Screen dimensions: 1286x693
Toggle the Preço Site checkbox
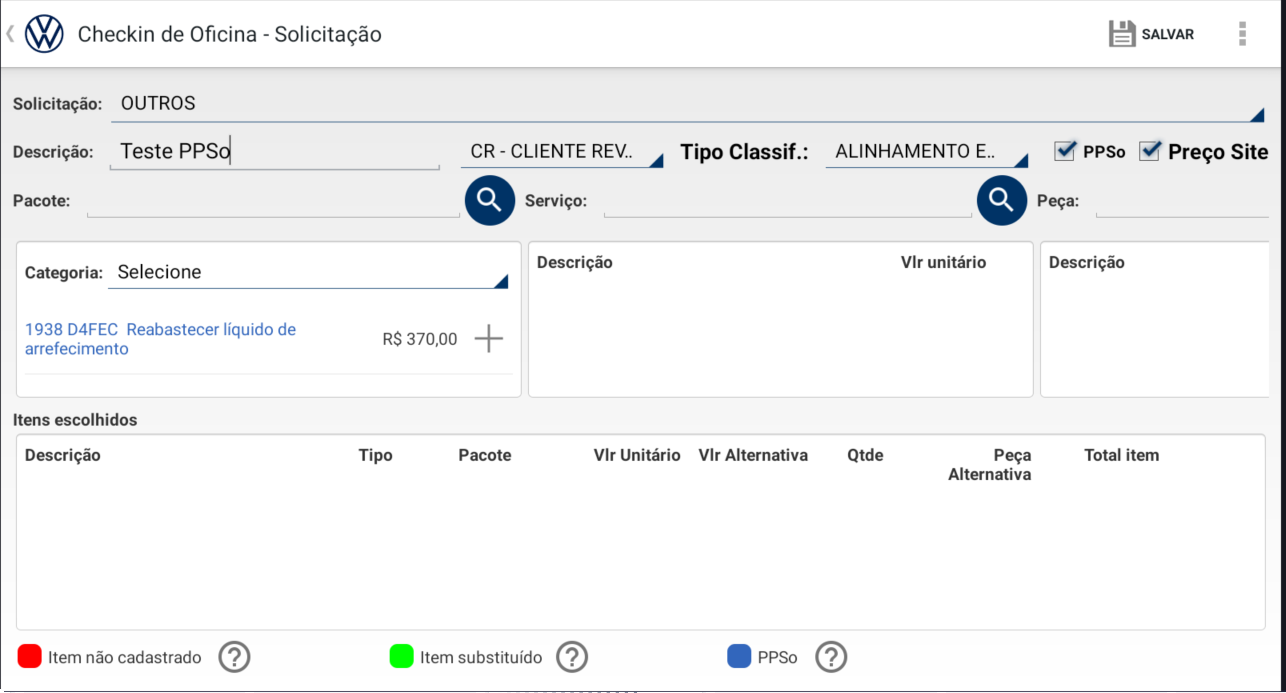click(1150, 151)
